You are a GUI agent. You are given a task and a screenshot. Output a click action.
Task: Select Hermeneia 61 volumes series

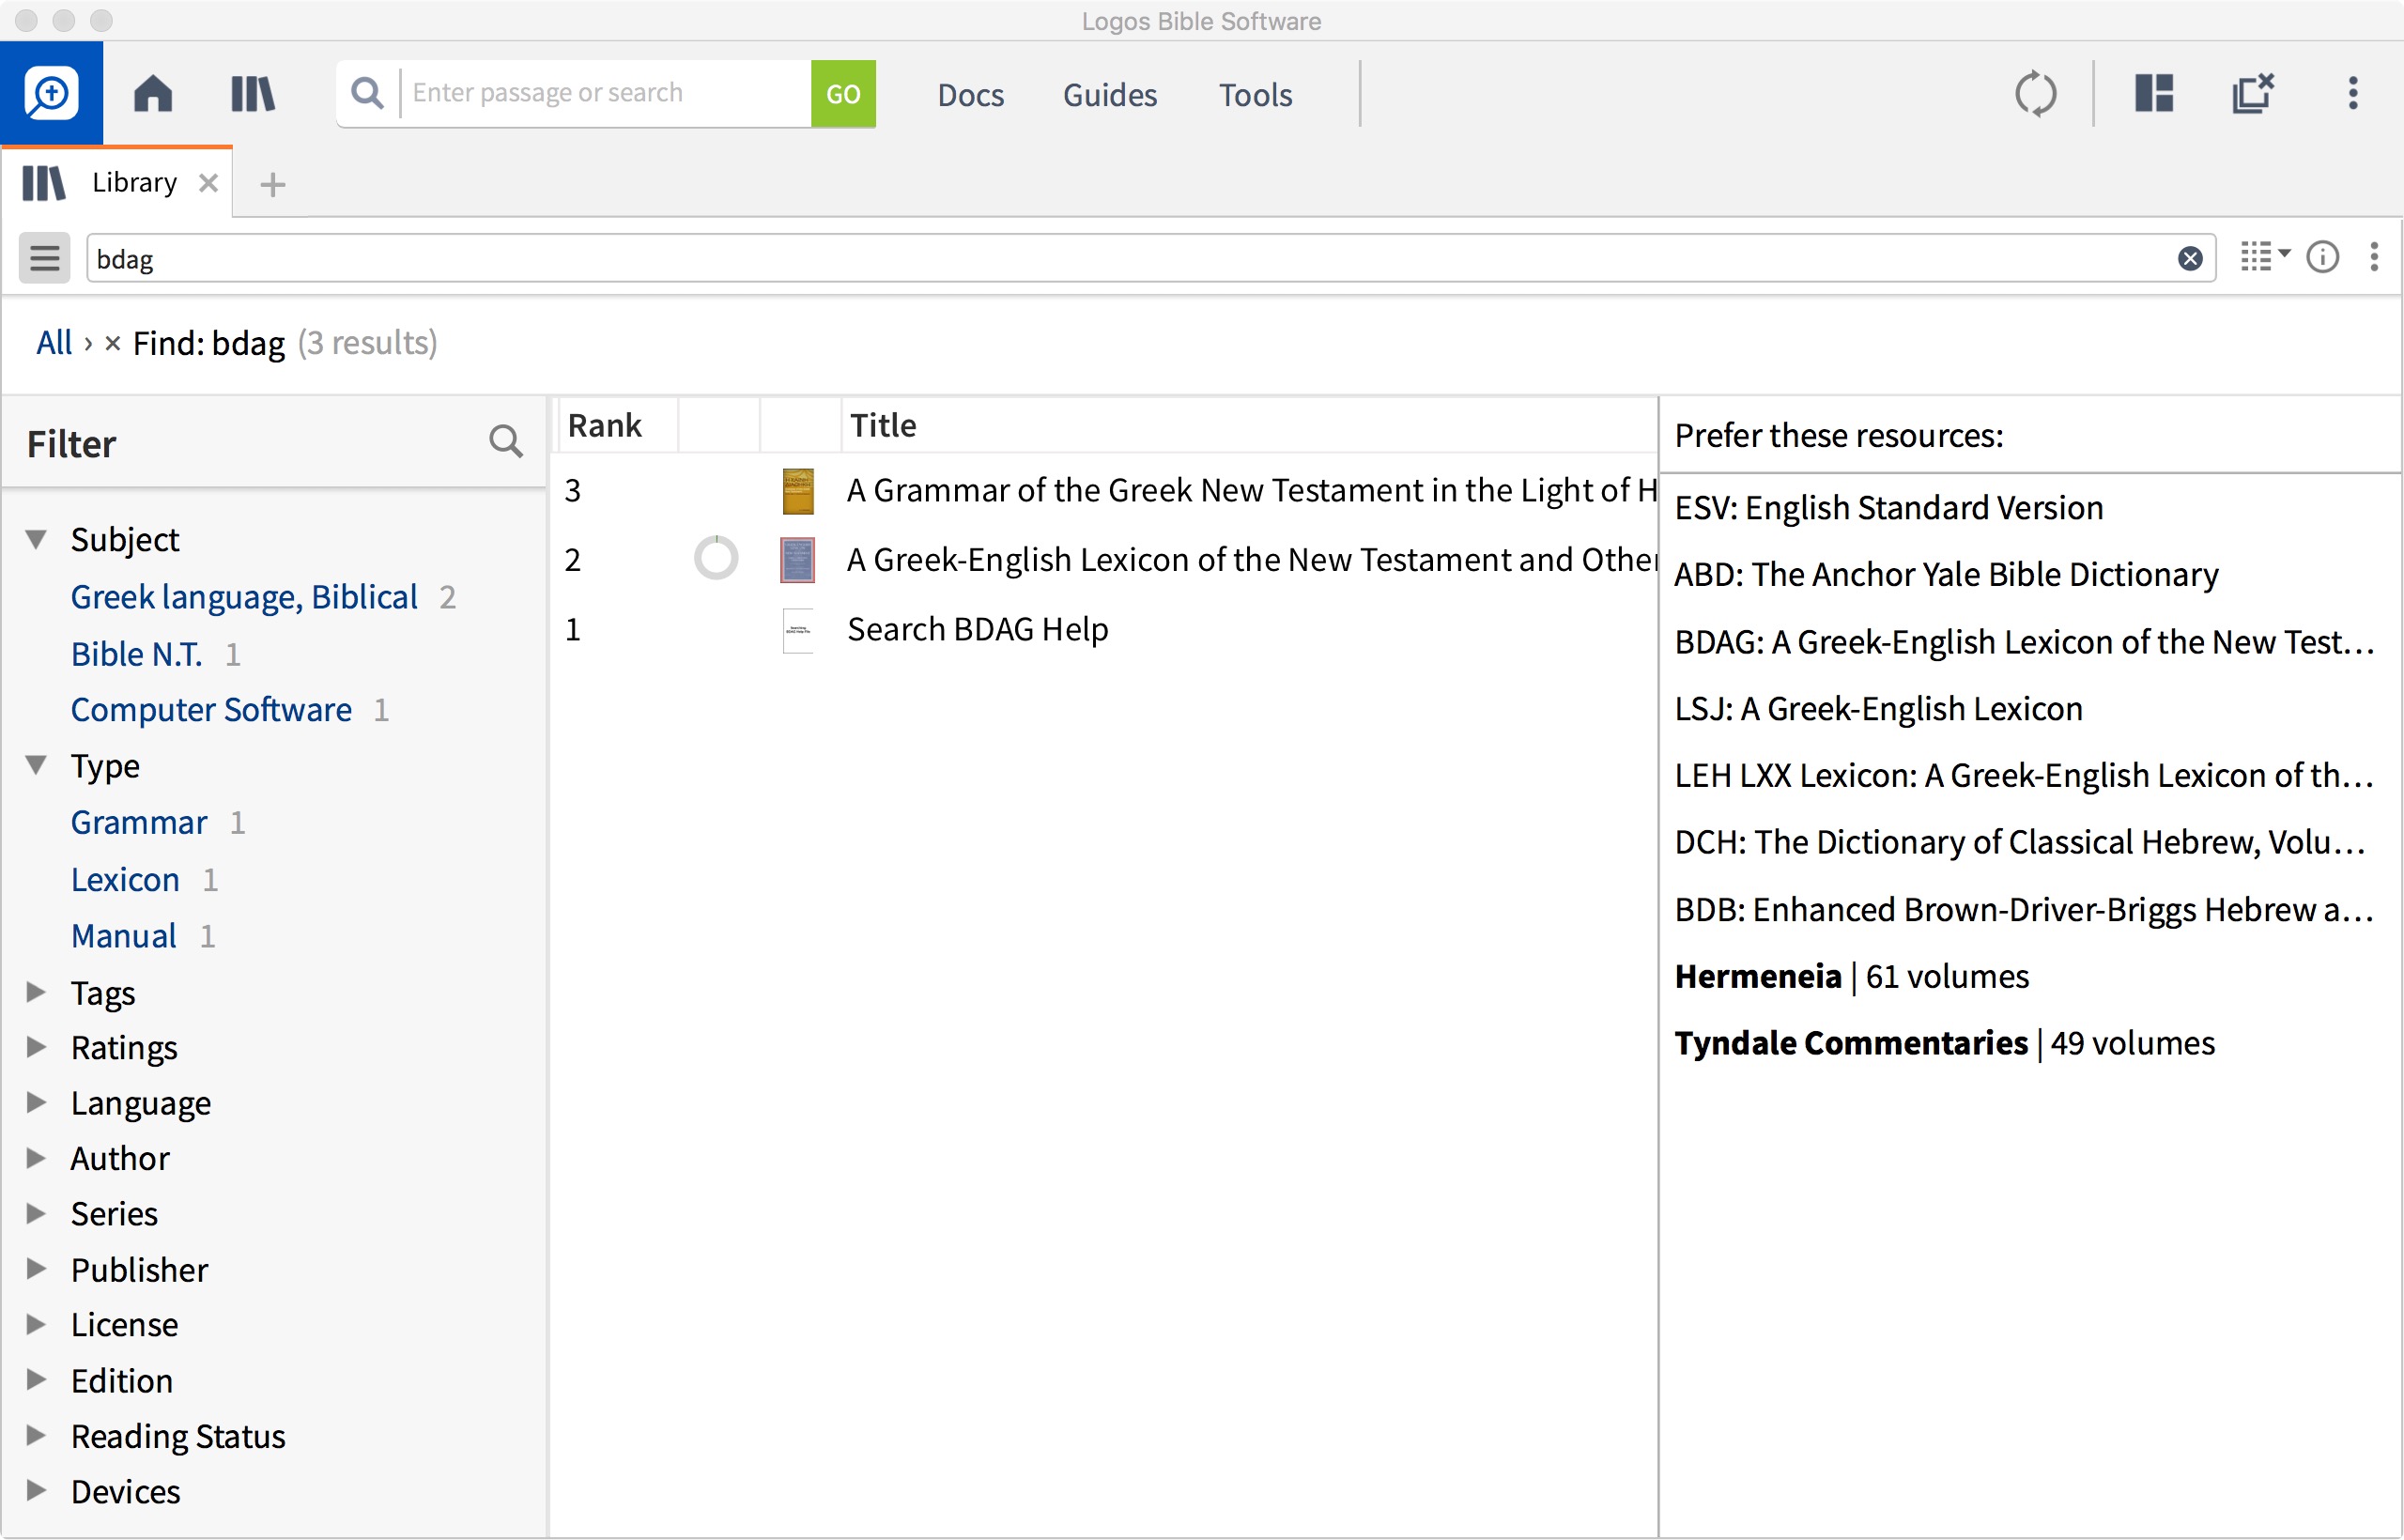click(1851, 977)
